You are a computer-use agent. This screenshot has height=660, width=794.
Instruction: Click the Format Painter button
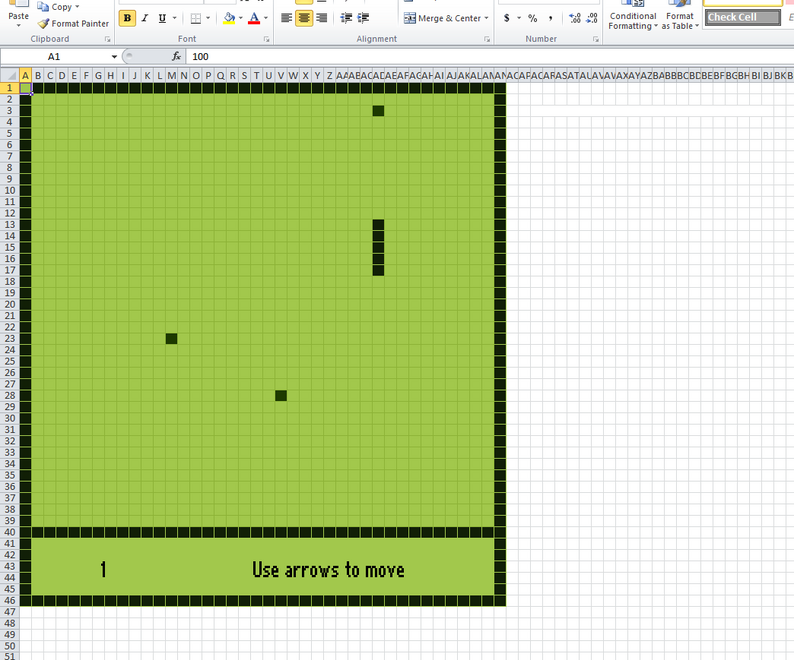click(73, 24)
